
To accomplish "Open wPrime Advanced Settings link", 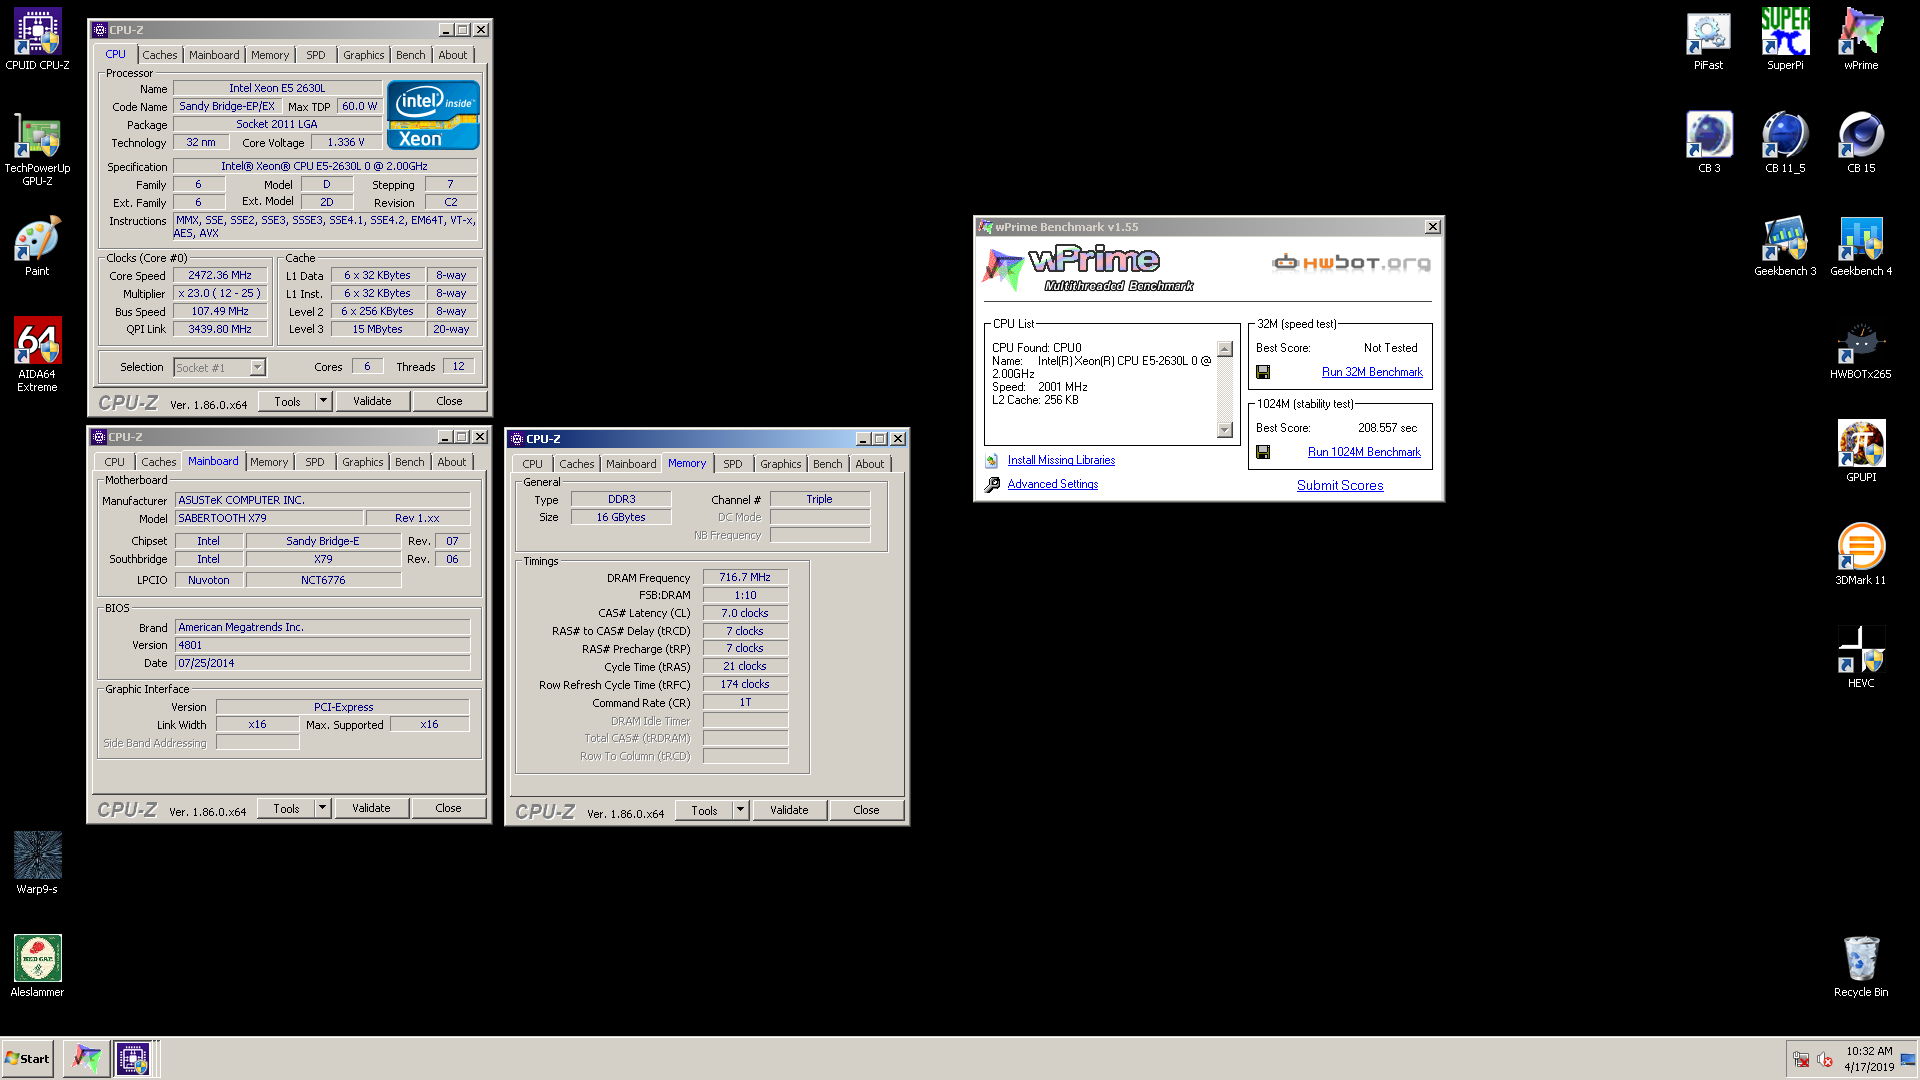I will (x=1052, y=484).
